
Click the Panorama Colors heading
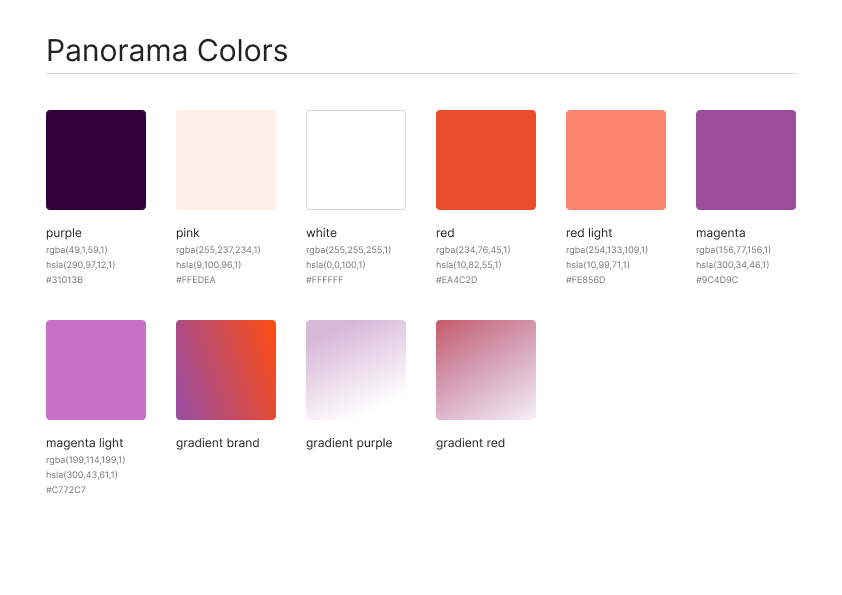tap(167, 51)
